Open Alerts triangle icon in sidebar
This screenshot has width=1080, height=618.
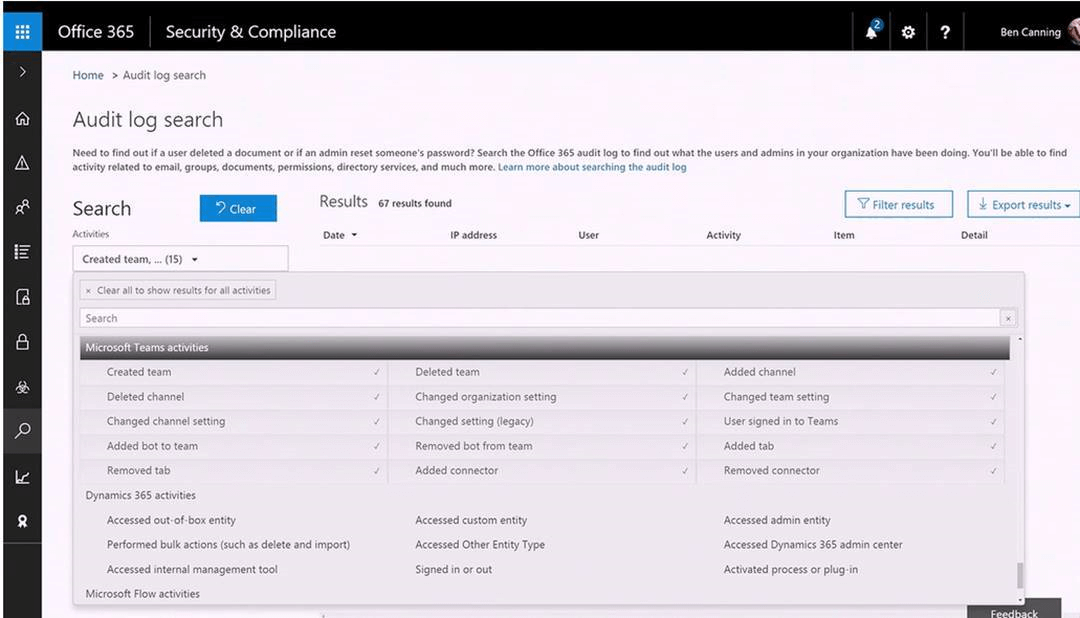22,163
